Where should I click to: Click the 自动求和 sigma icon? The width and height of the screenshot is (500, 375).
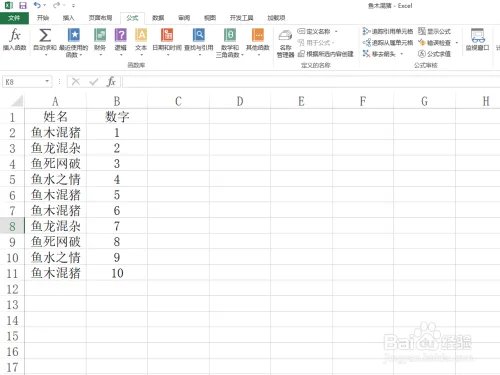click(45, 35)
